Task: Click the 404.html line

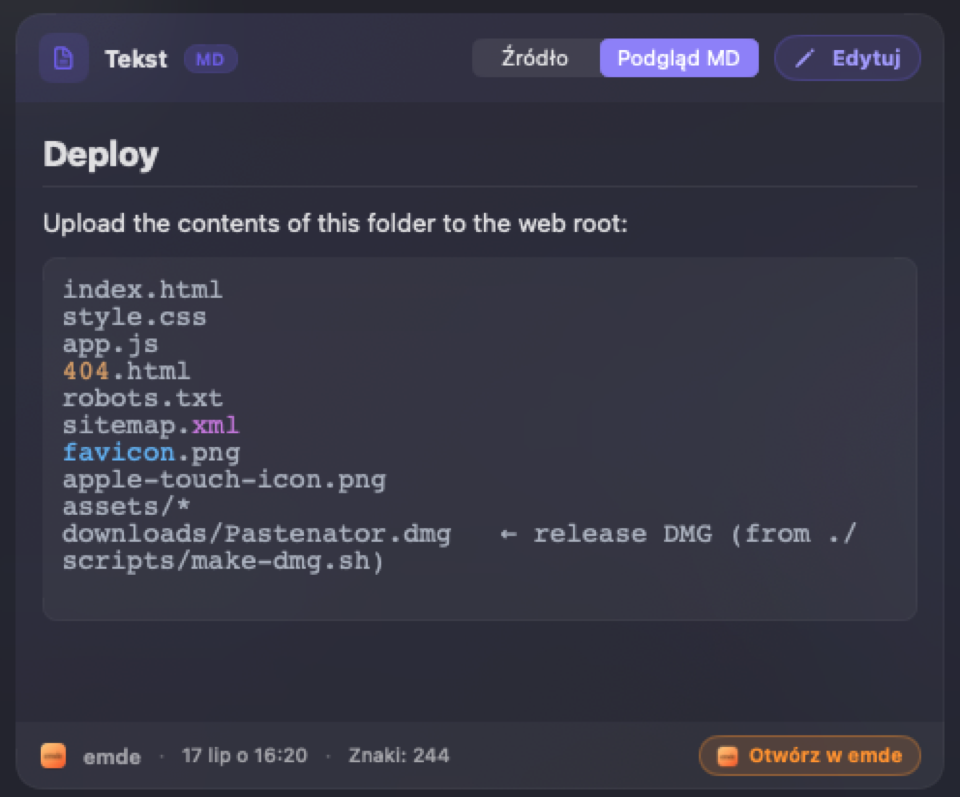Action: (127, 371)
